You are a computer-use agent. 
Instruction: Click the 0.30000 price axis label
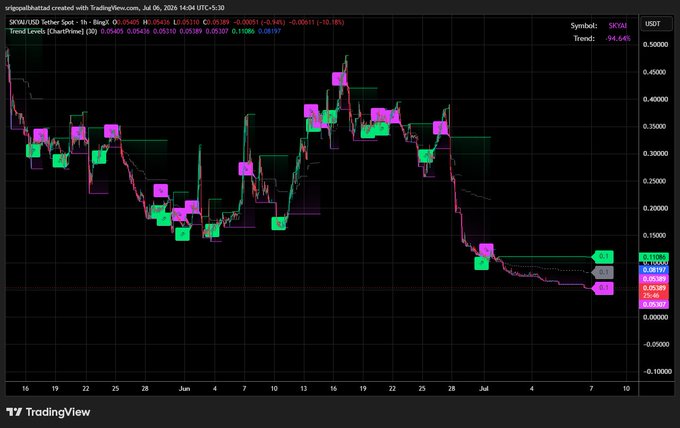click(x=655, y=154)
